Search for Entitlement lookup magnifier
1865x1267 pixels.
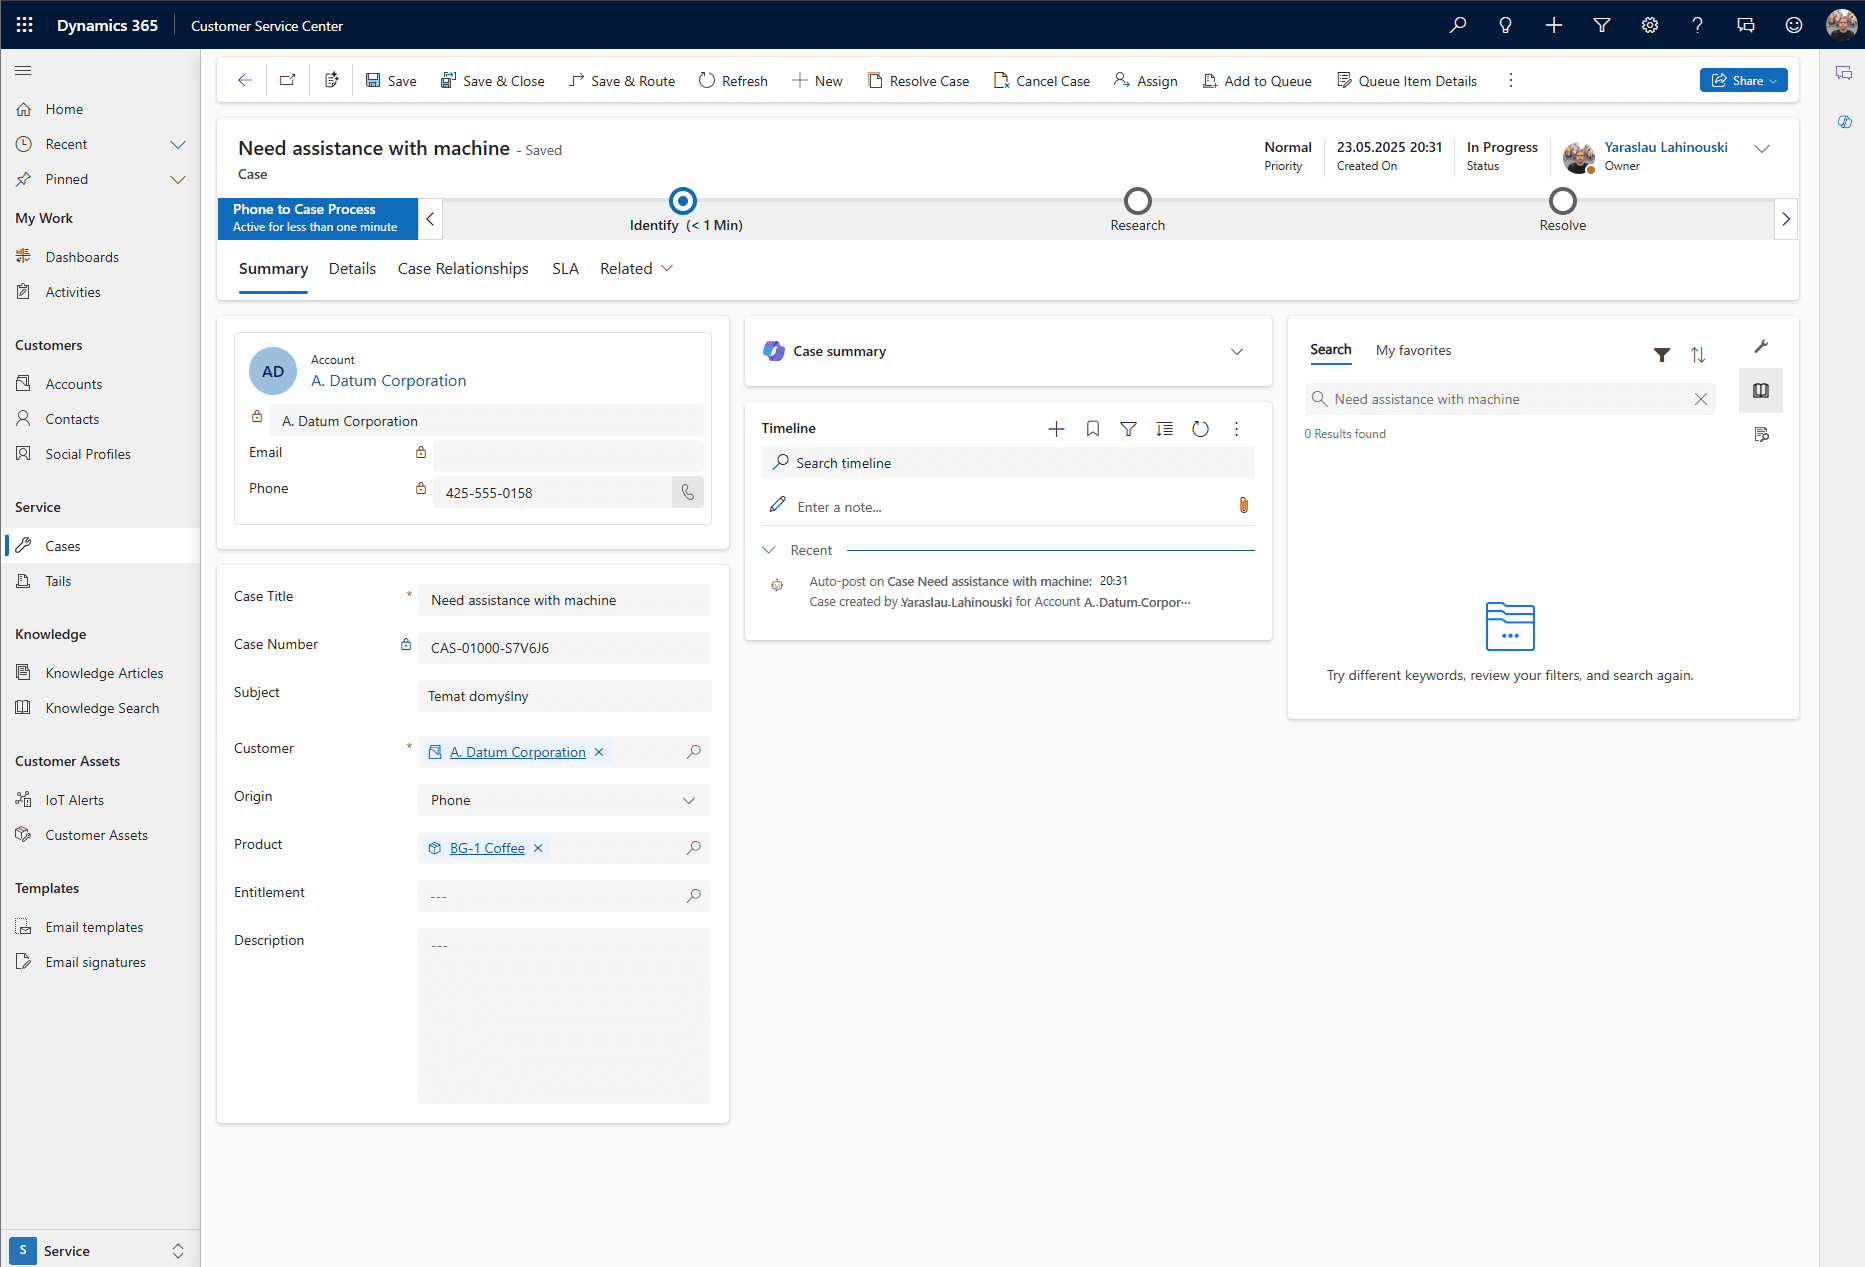click(694, 896)
